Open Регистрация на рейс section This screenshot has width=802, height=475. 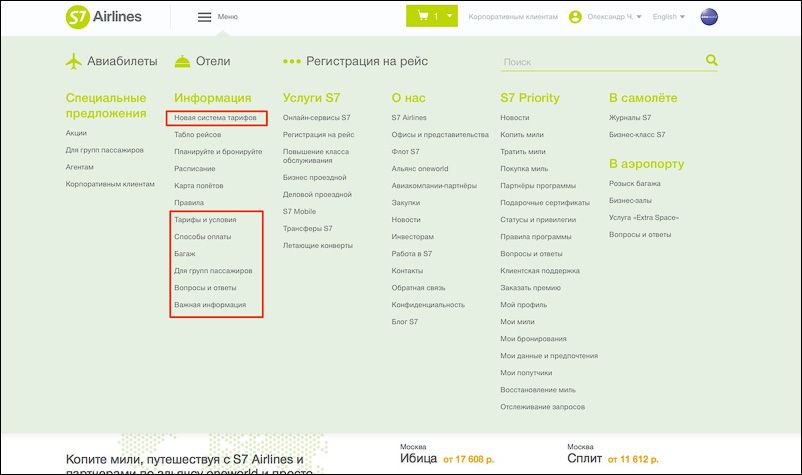point(367,61)
